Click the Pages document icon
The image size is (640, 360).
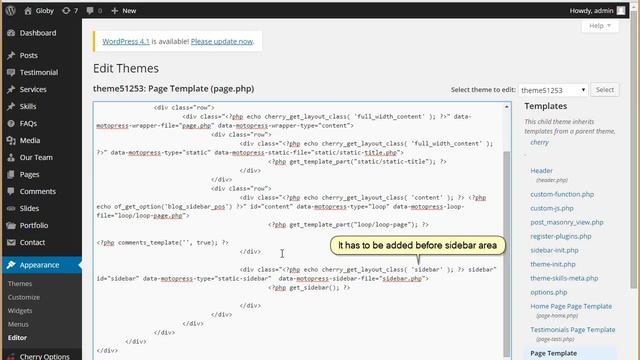pos(11,175)
